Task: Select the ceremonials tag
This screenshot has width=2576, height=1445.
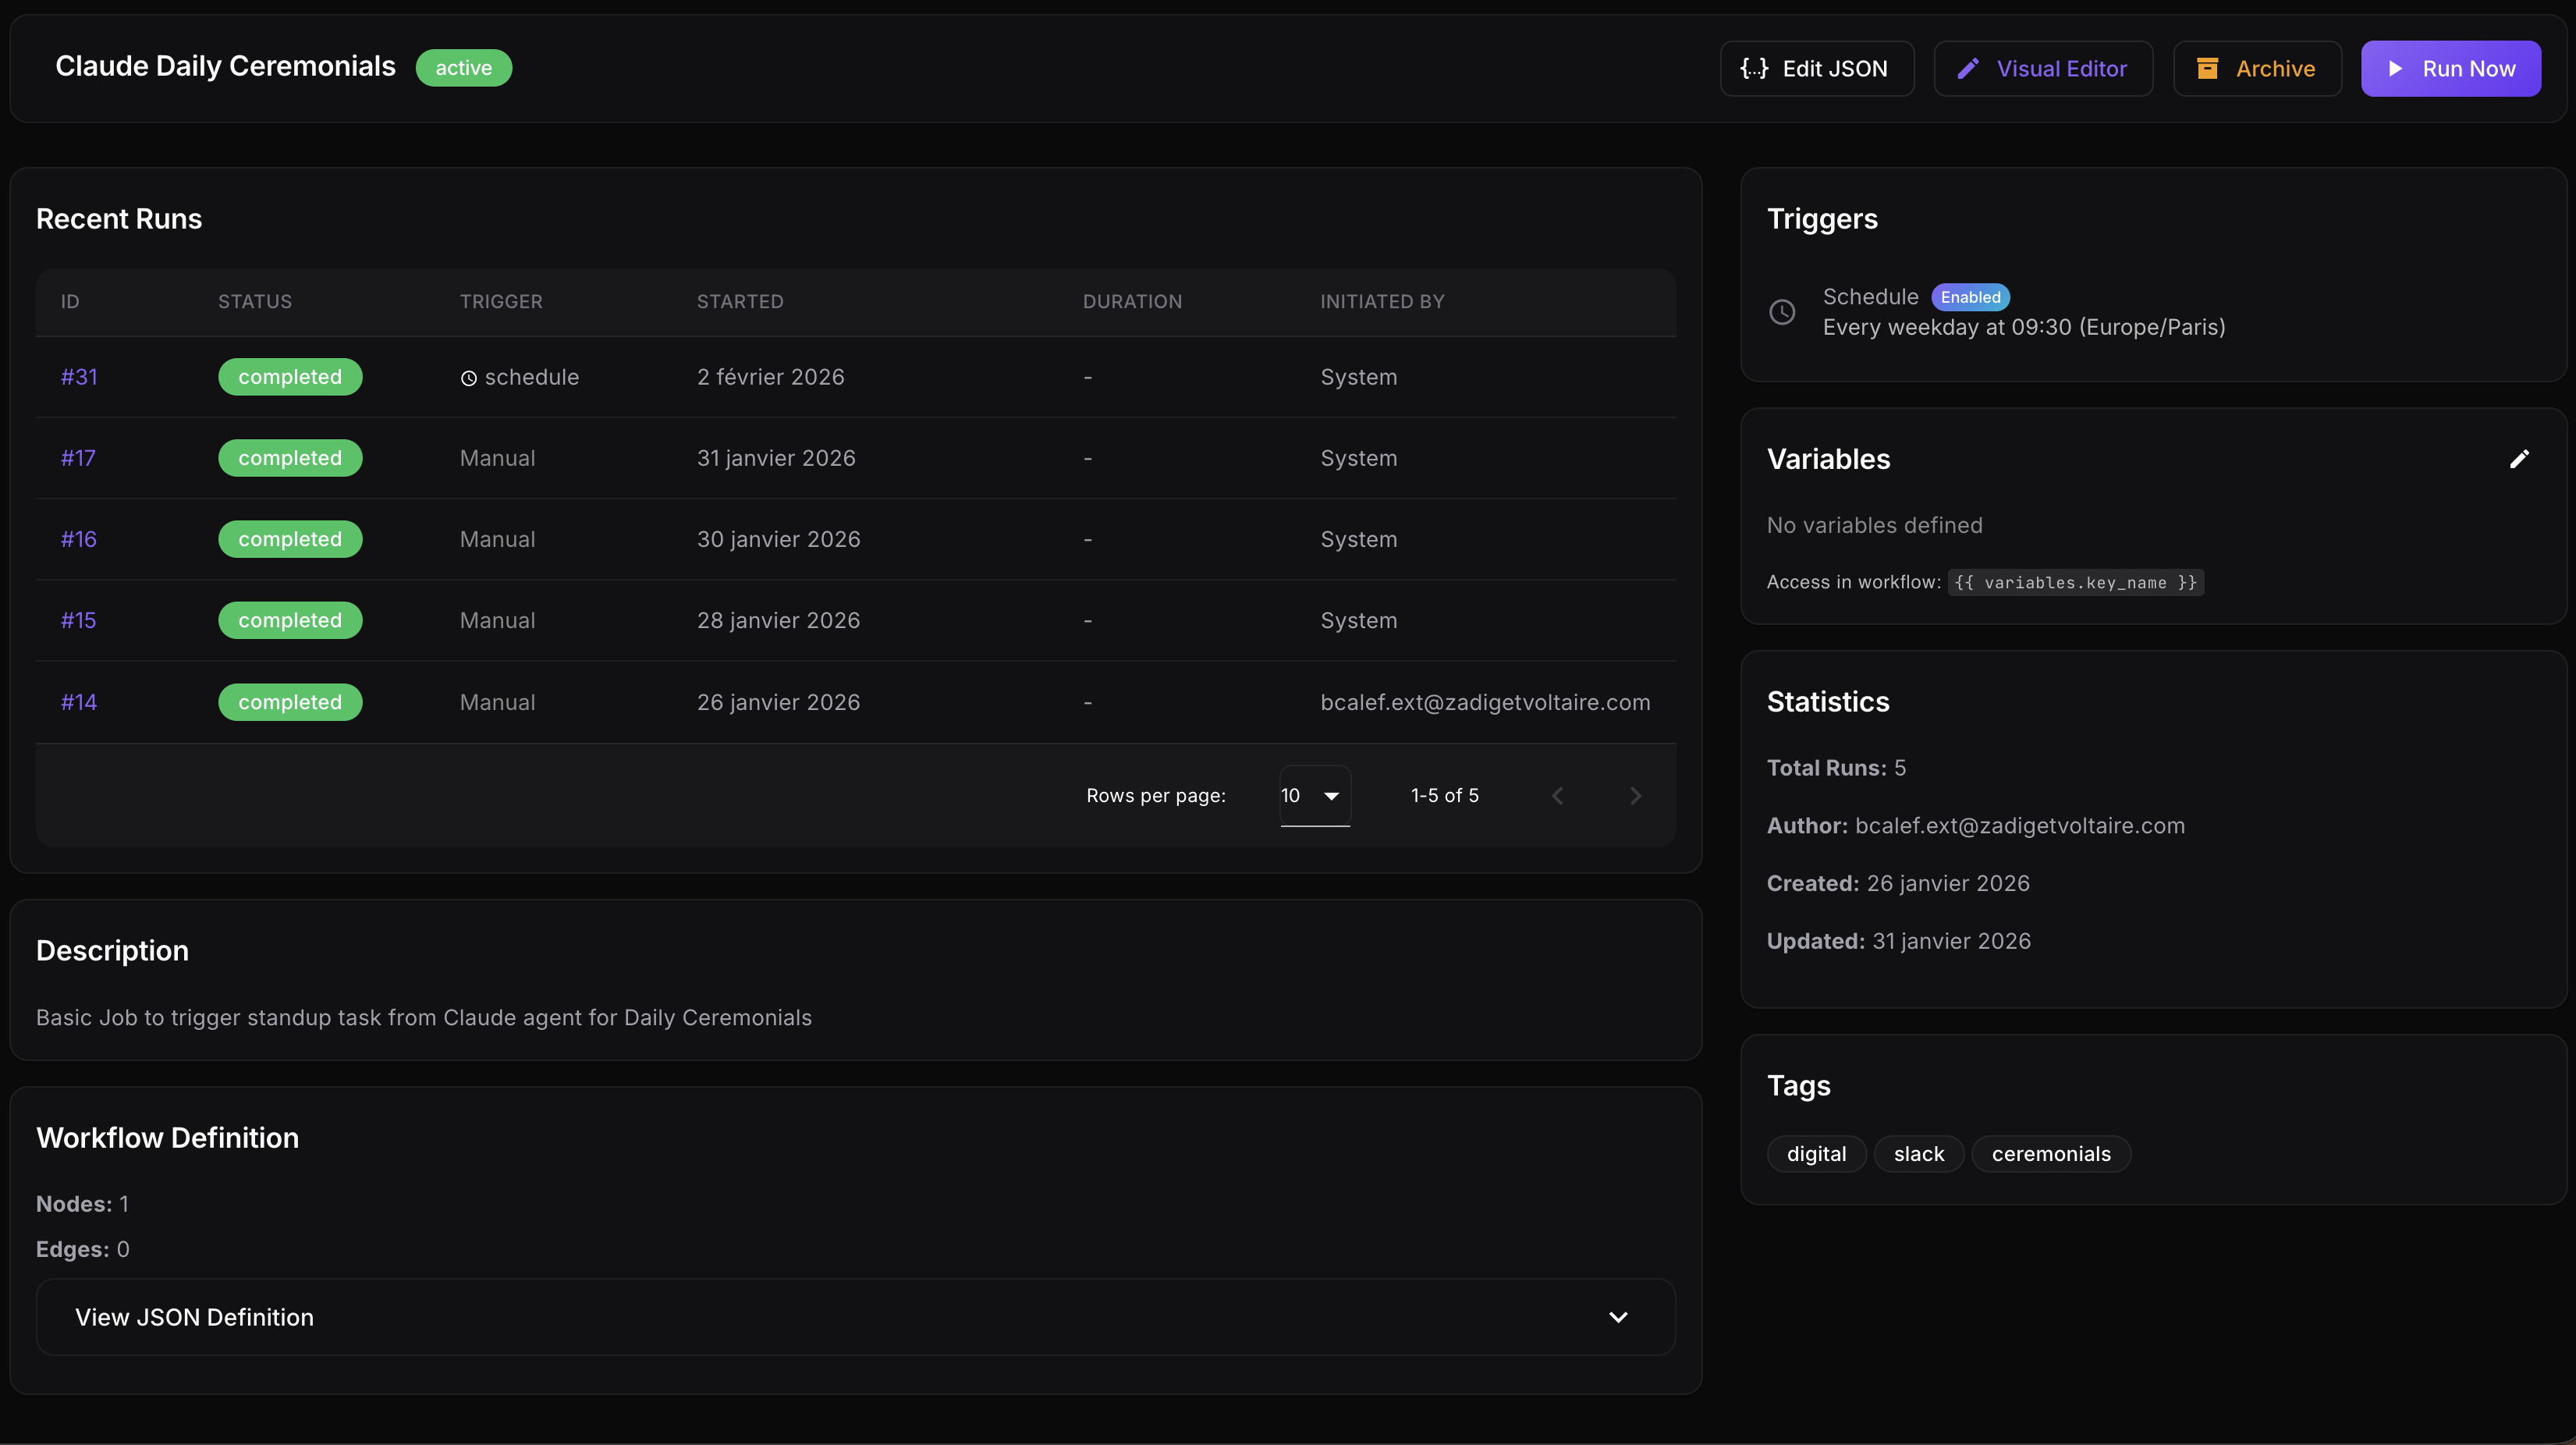Action: [2050, 1154]
